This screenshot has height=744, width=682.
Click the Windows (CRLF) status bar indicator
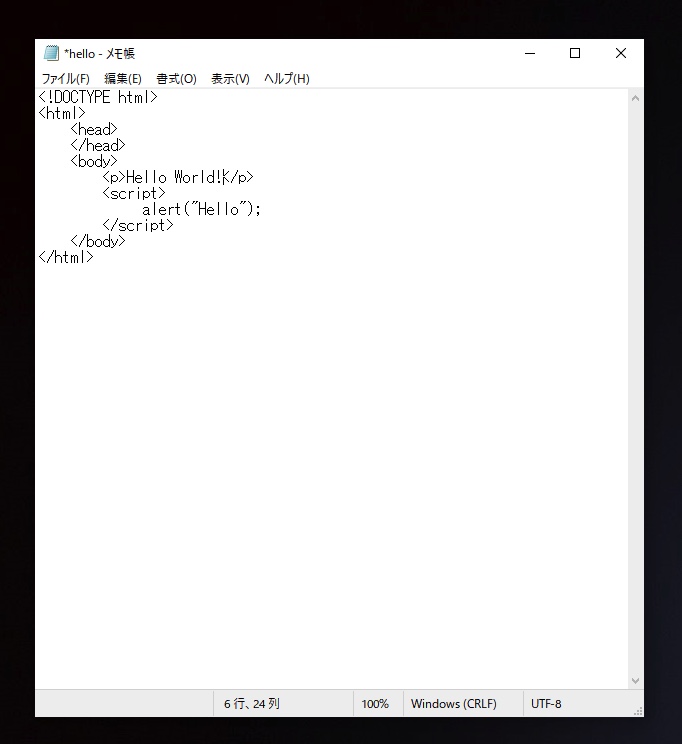point(453,704)
